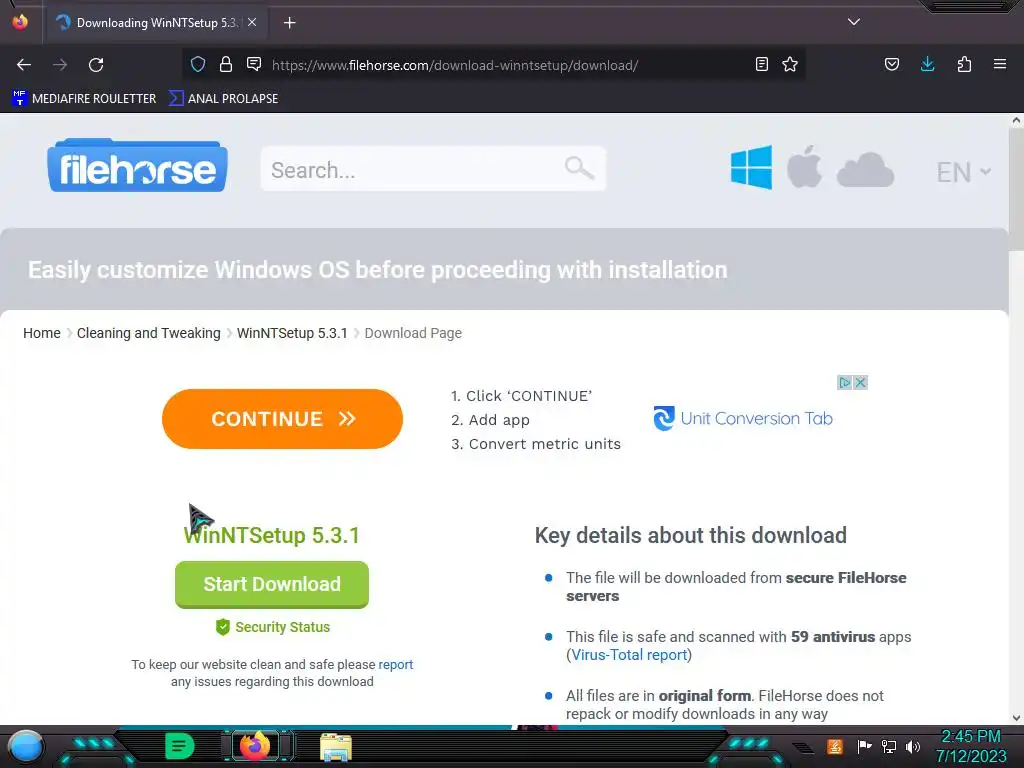Image resolution: width=1024 pixels, height=768 pixels.
Task: View site security padlock info
Action: coord(226,64)
